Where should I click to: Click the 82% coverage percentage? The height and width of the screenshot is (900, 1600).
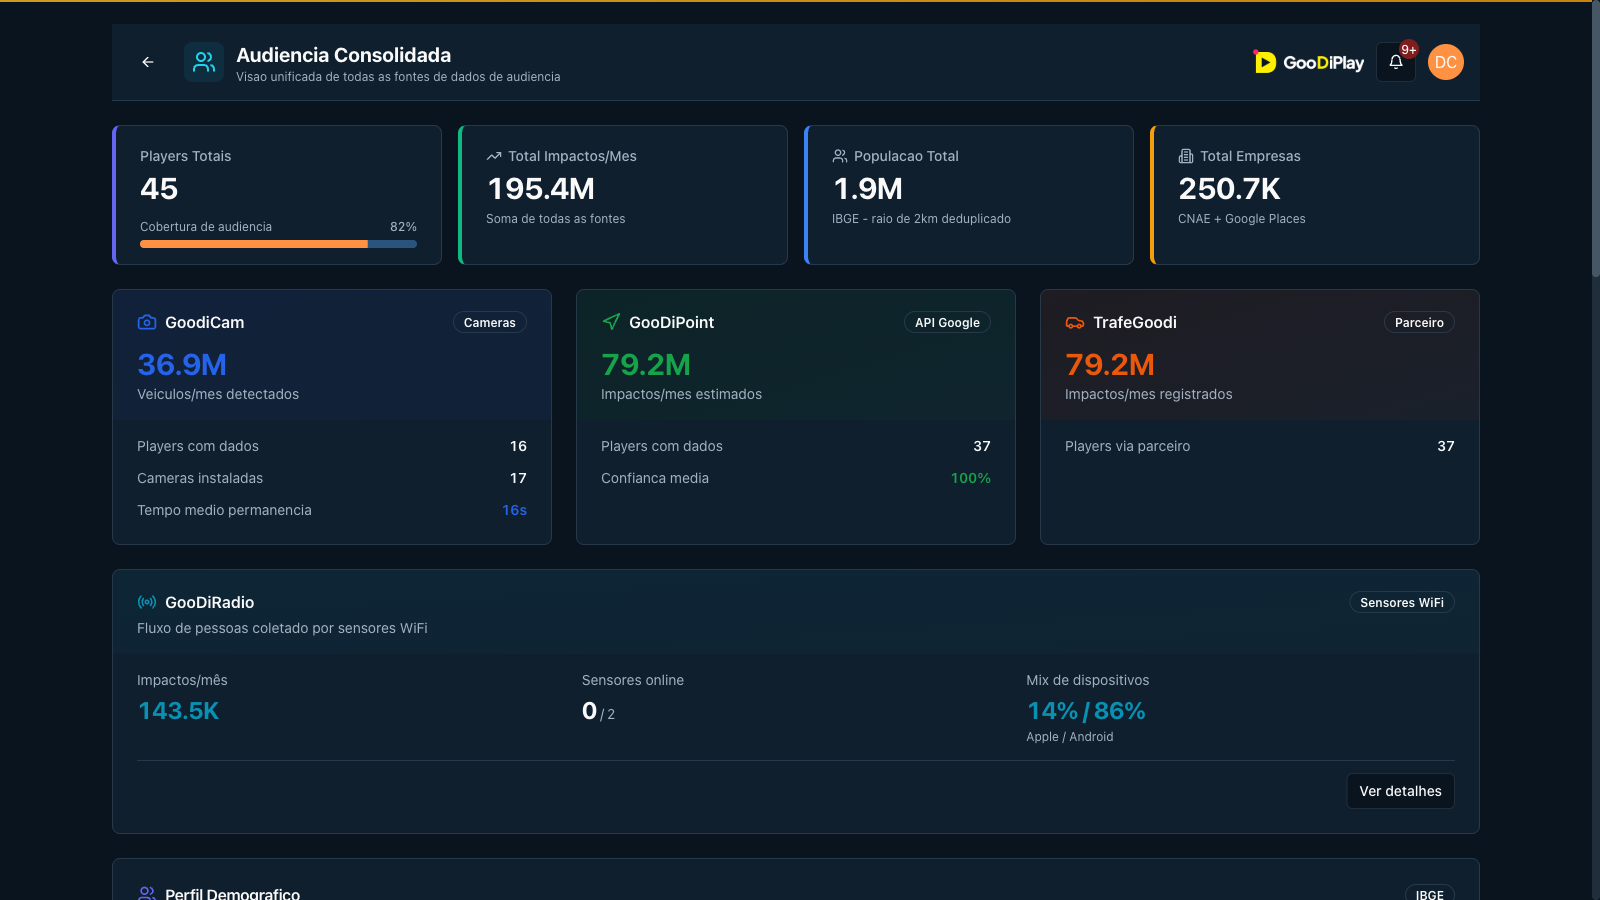pos(403,227)
